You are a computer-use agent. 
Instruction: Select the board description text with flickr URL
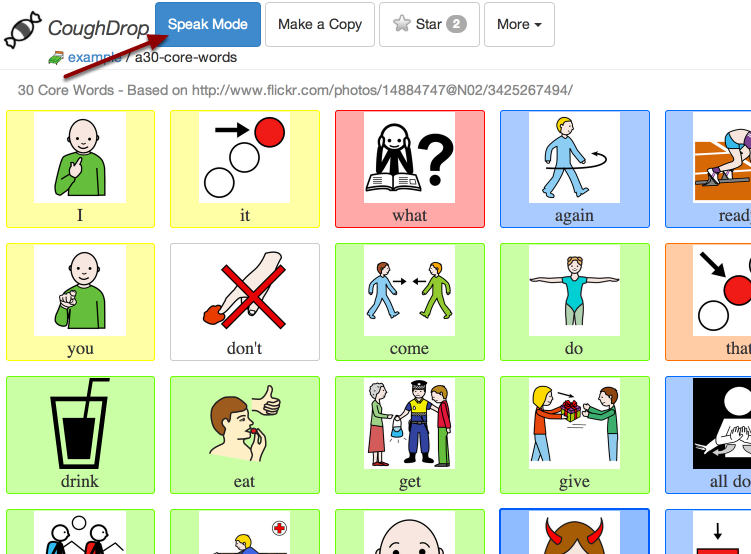point(295,90)
